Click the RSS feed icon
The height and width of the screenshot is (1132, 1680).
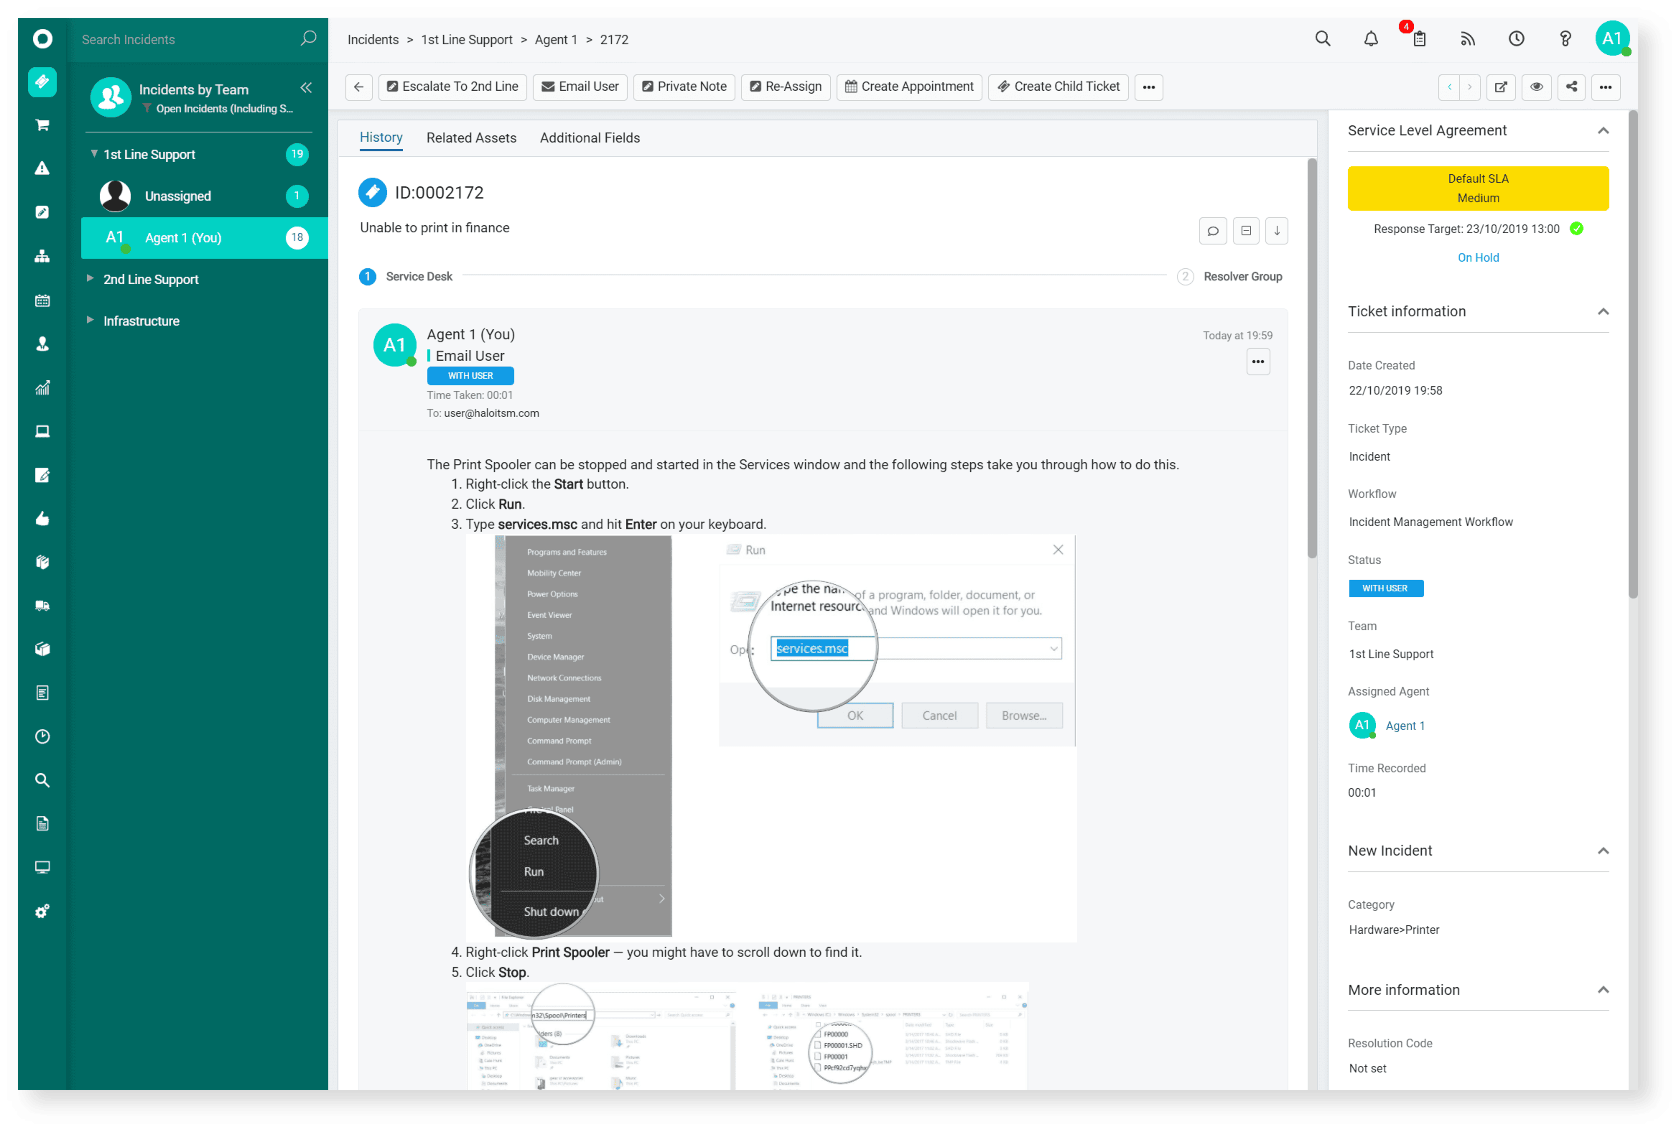tap(1467, 39)
